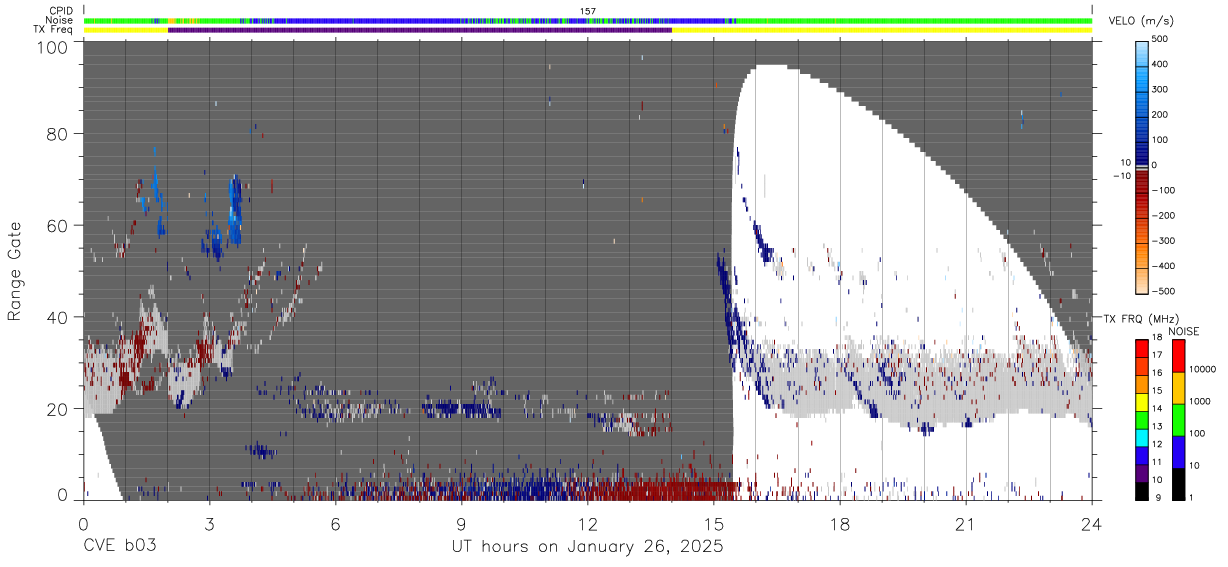
Task: Click the 24 tick on UT hours axis
Action: pyautogui.click(x=1092, y=523)
